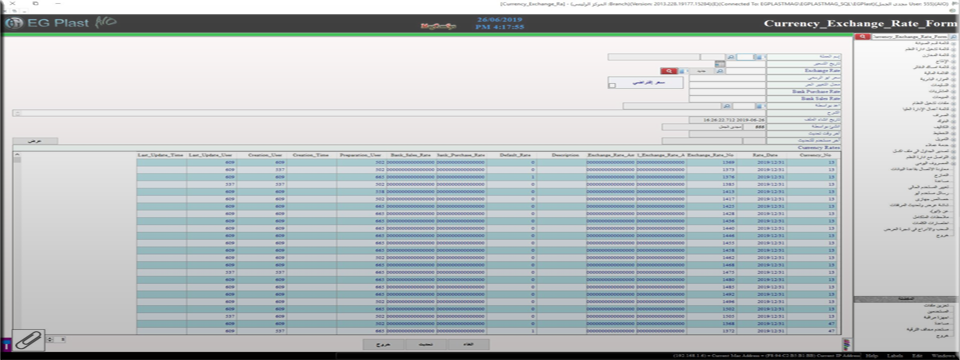
Task: Open the prepared-by user lookup magnifier icon
Action: pos(727,106)
